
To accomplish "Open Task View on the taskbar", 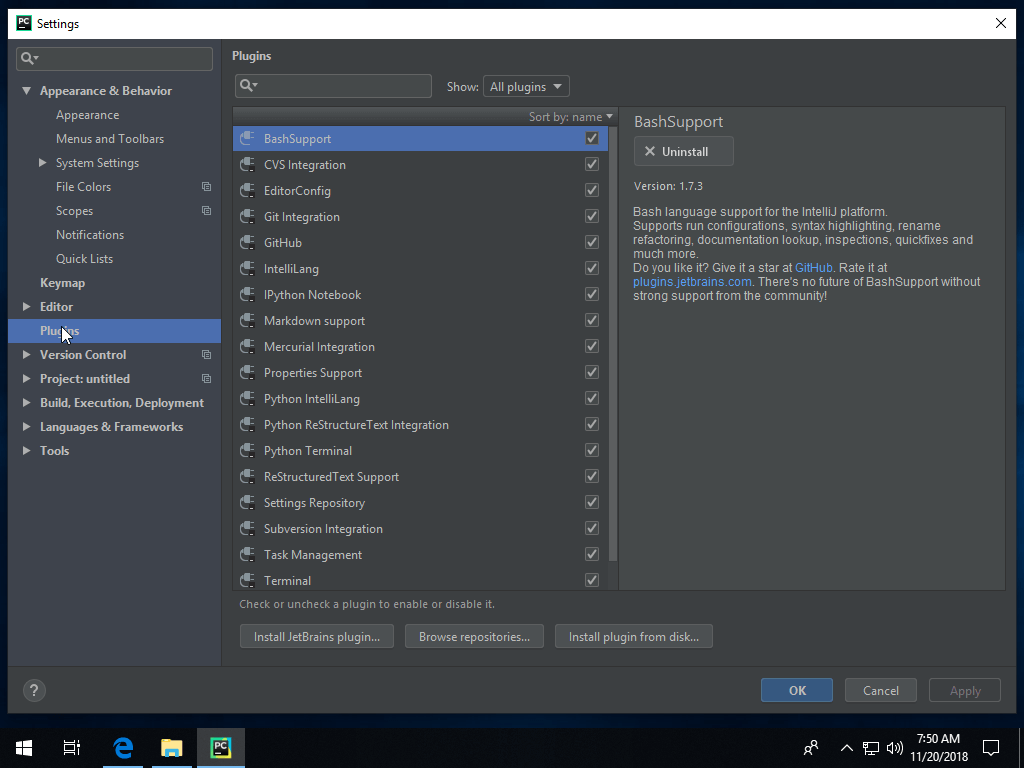I will point(72,748).
